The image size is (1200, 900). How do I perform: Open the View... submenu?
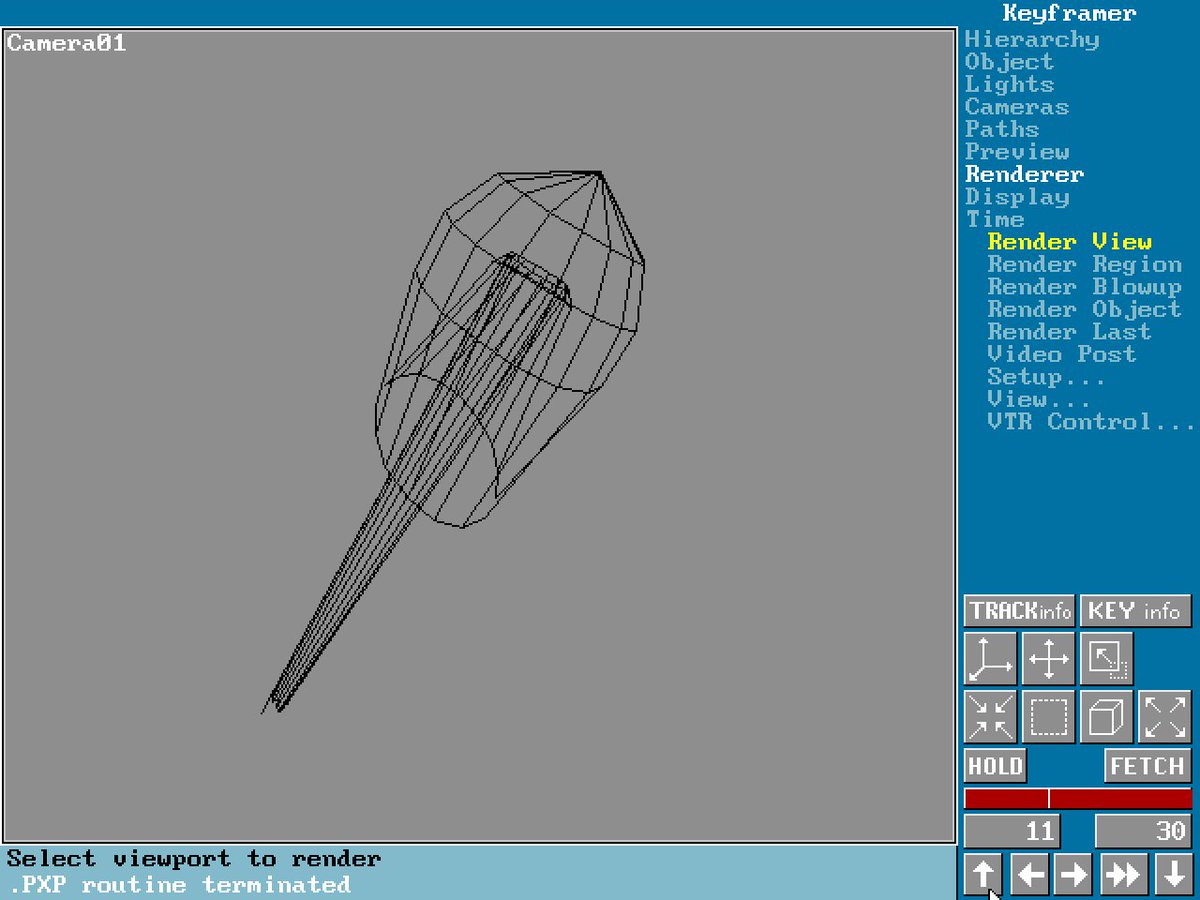(x=1040, y=400)
